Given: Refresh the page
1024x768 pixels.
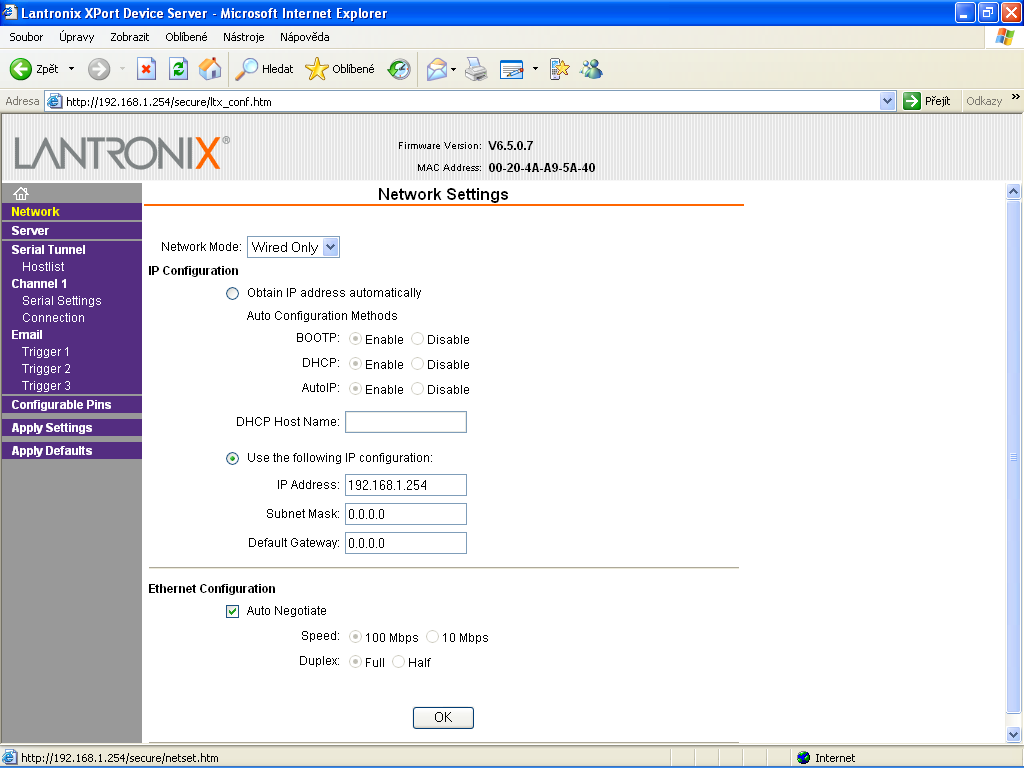Looking at the screenshot, I should [178, 69].
